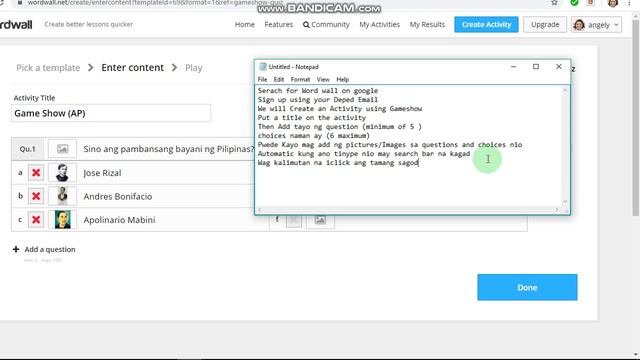Open the Notepad Help menu
Image resolution: width=640 pixels, height=360 pixels.
tap(342, 79)
